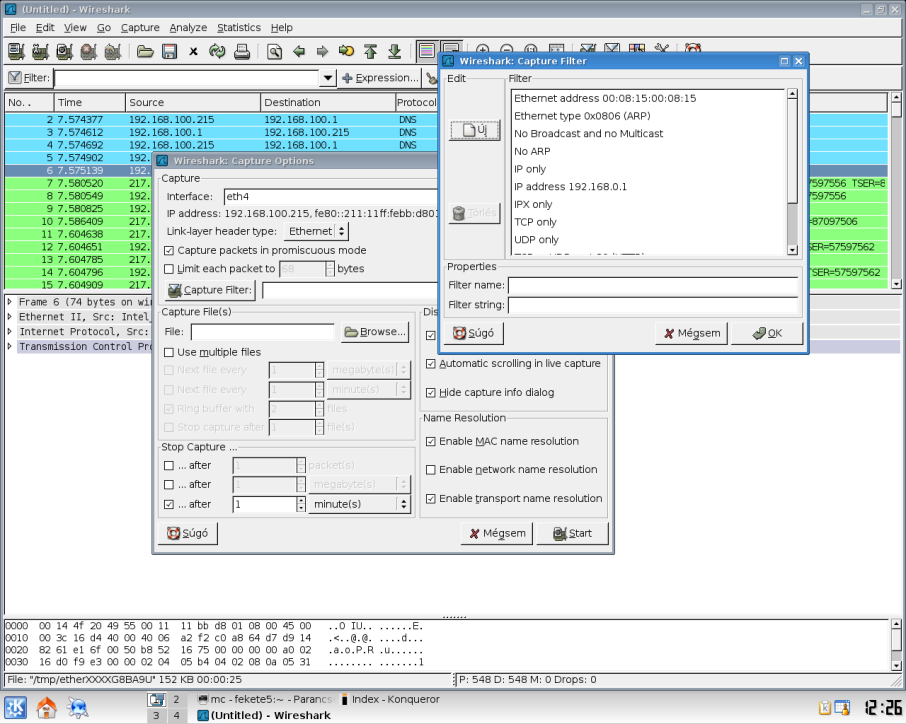Enable stop capture after packet(s) checkbox
Screen dimensions: 906x724
169,466
